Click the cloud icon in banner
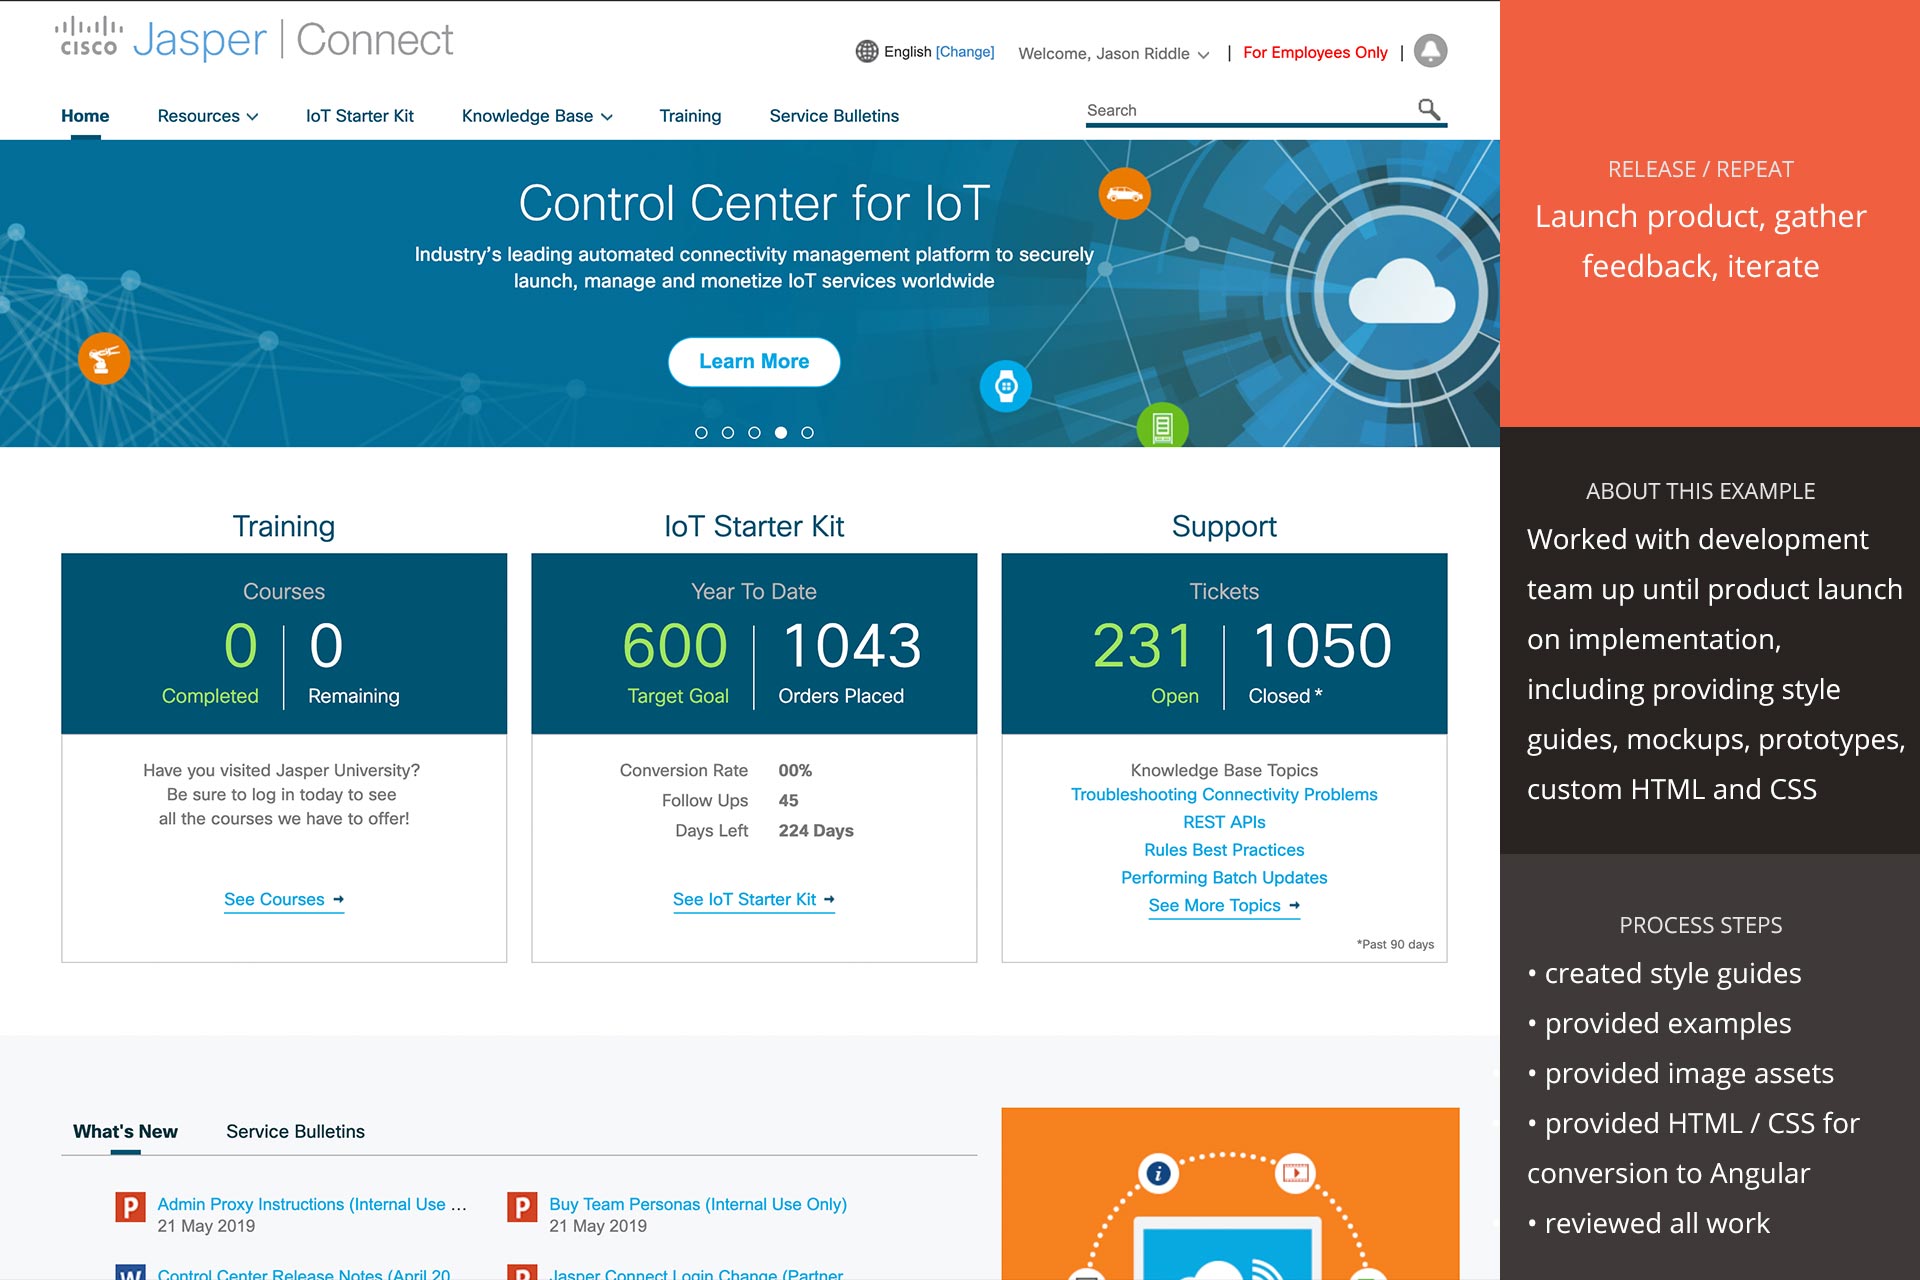This screenshot has height=1280, width=1920. tap(1401, 291)
